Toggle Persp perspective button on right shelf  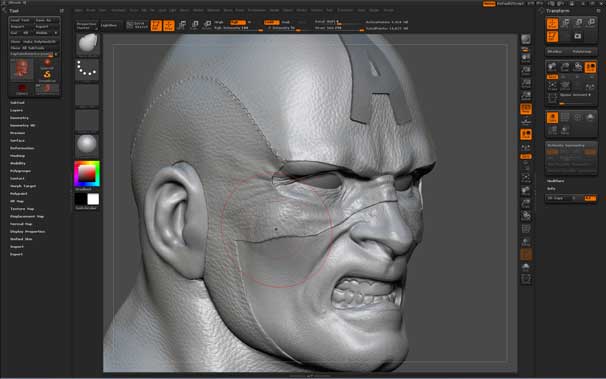[526, 109]
